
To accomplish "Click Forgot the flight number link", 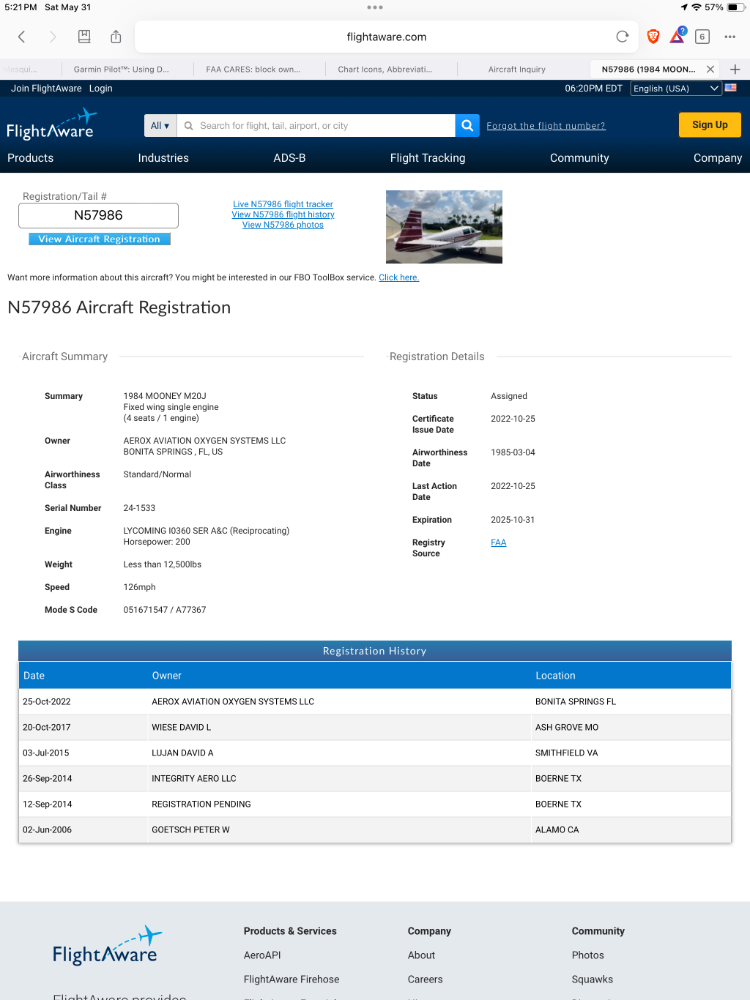I will 546,126.
